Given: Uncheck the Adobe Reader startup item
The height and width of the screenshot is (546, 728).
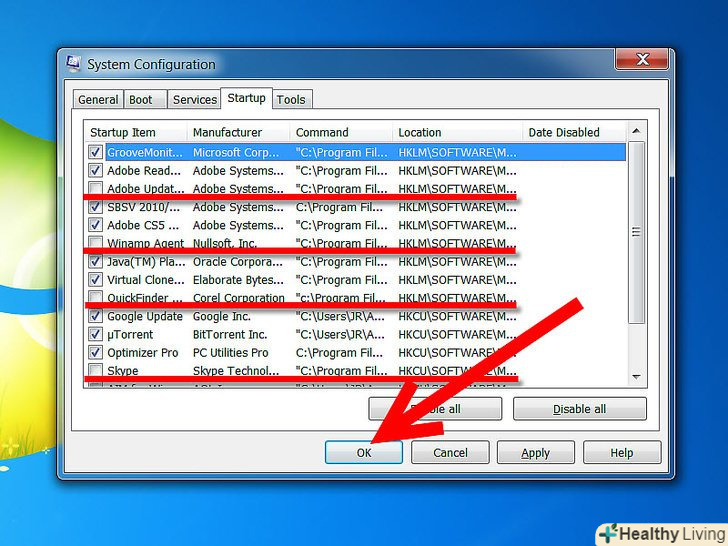Looking at the screenshot, I should click(x=95, y=170).
